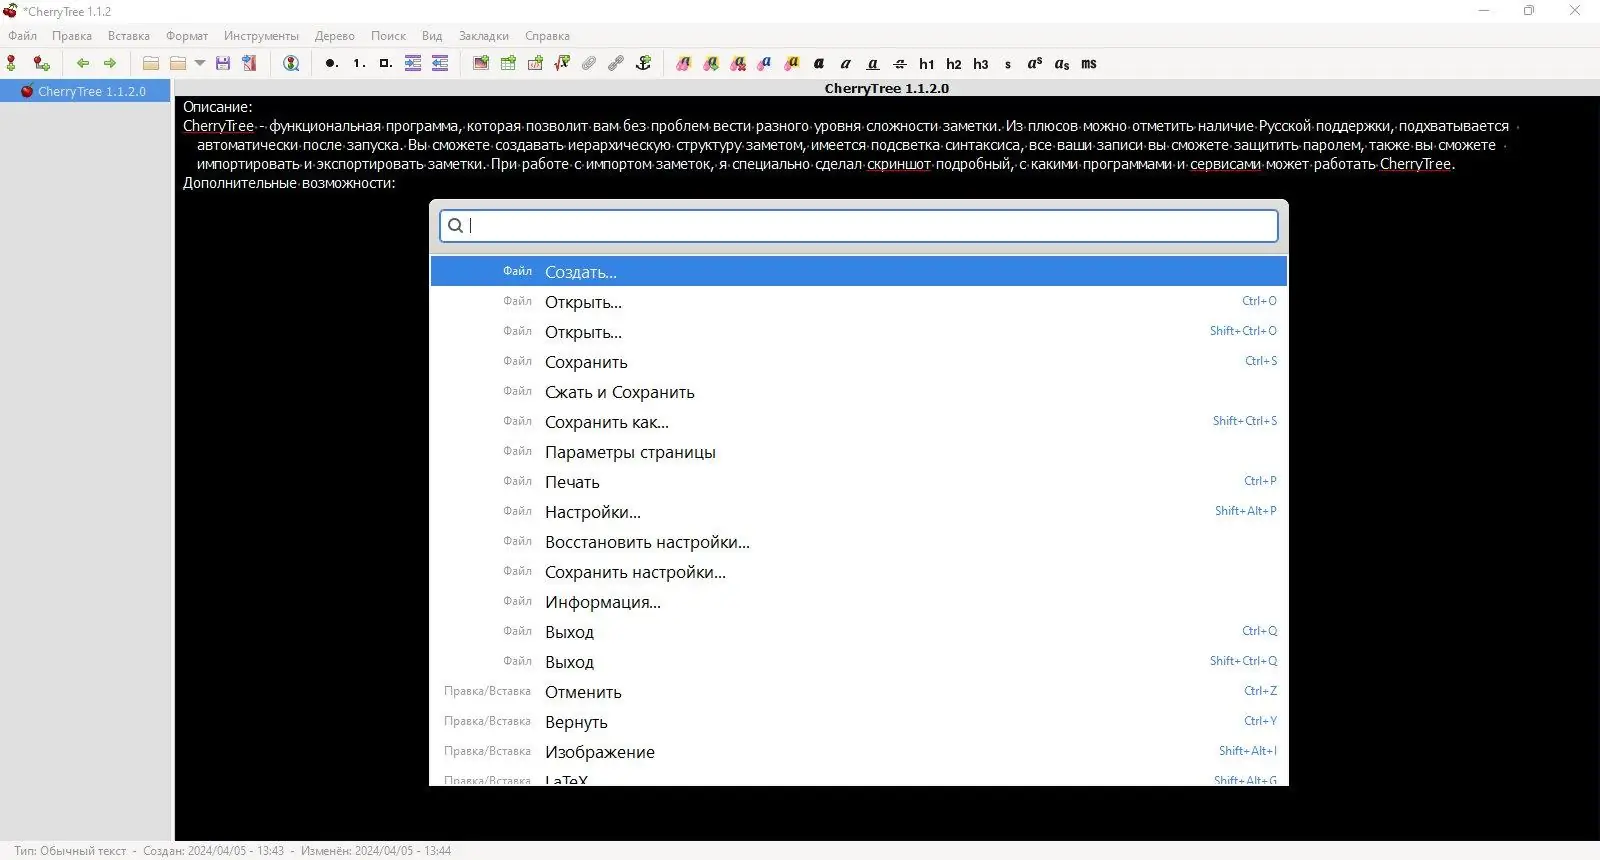Apply latest formatting icon
1600x860 pixels.
711,63
